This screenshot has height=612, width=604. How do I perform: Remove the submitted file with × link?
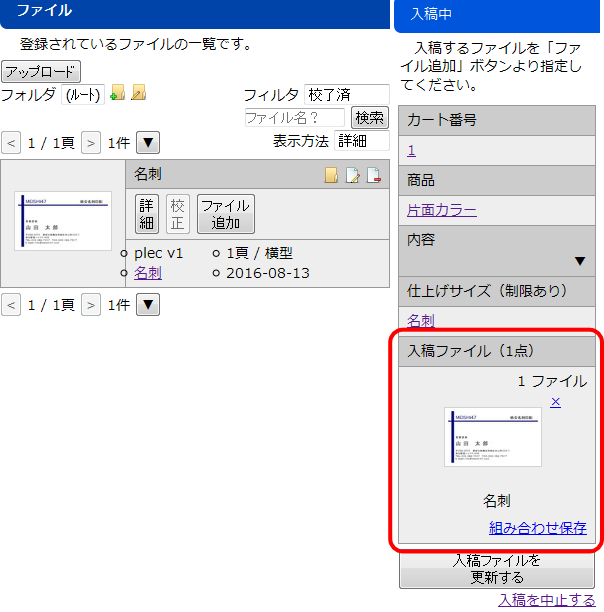pyautogui.click(x=556, y=401)
